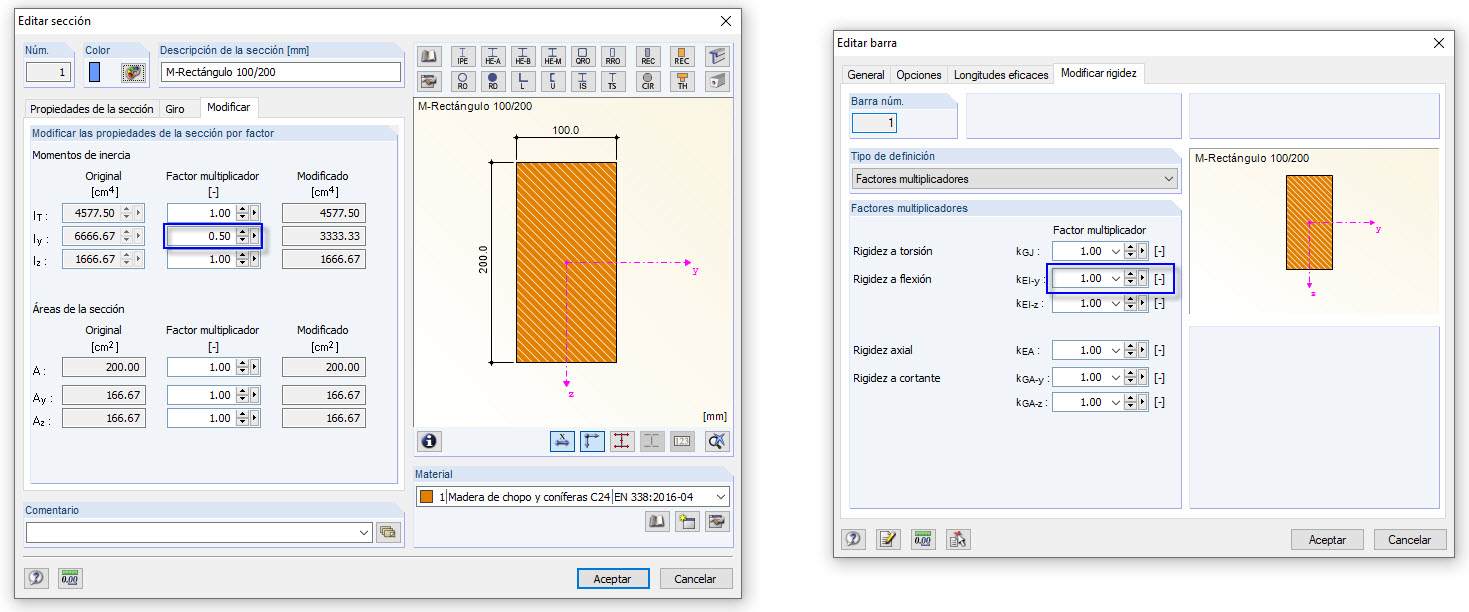1469x612 pixels.
Task: Select the L angle section
Action: point(523,81)
